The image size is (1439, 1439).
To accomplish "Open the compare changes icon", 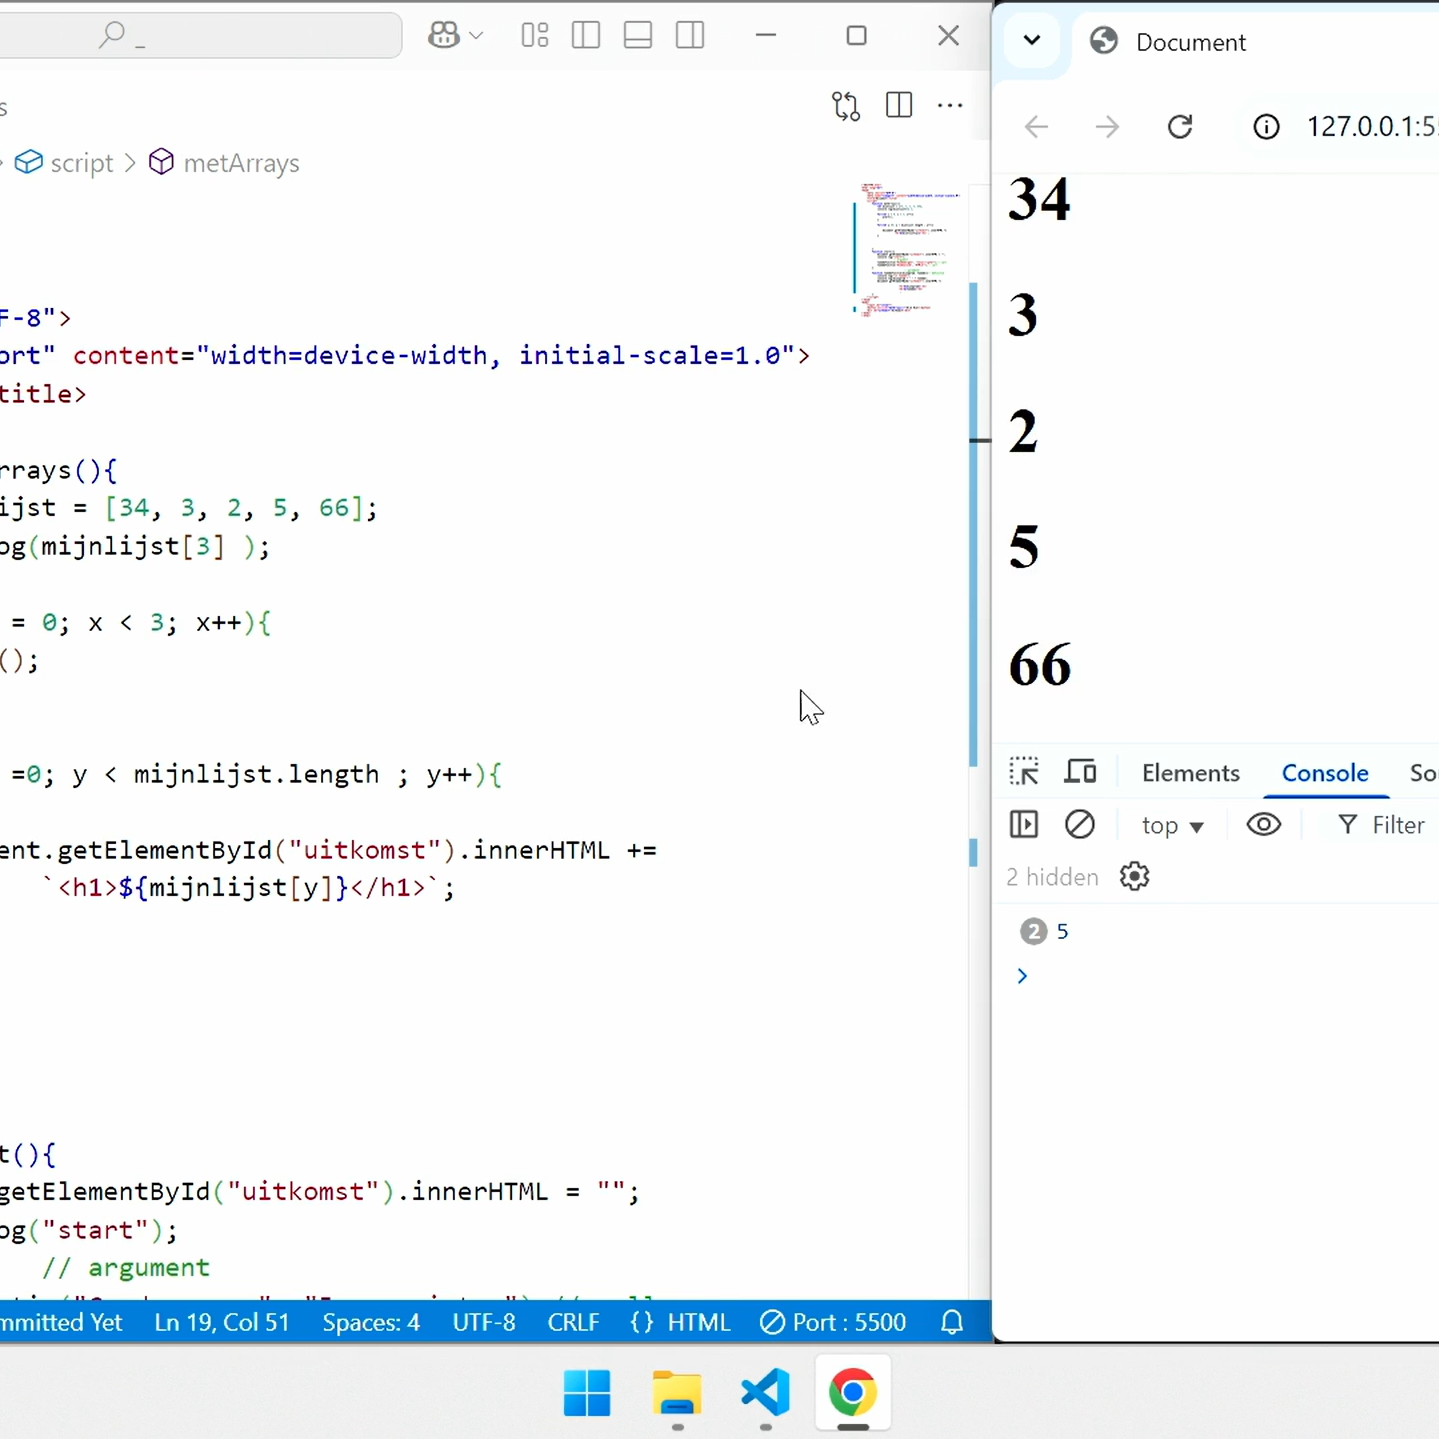I will pyautogui.click(x=846, y=106).
